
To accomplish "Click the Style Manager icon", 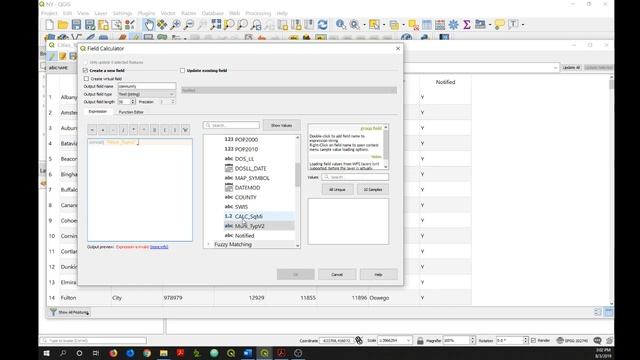I will [130, 24].
